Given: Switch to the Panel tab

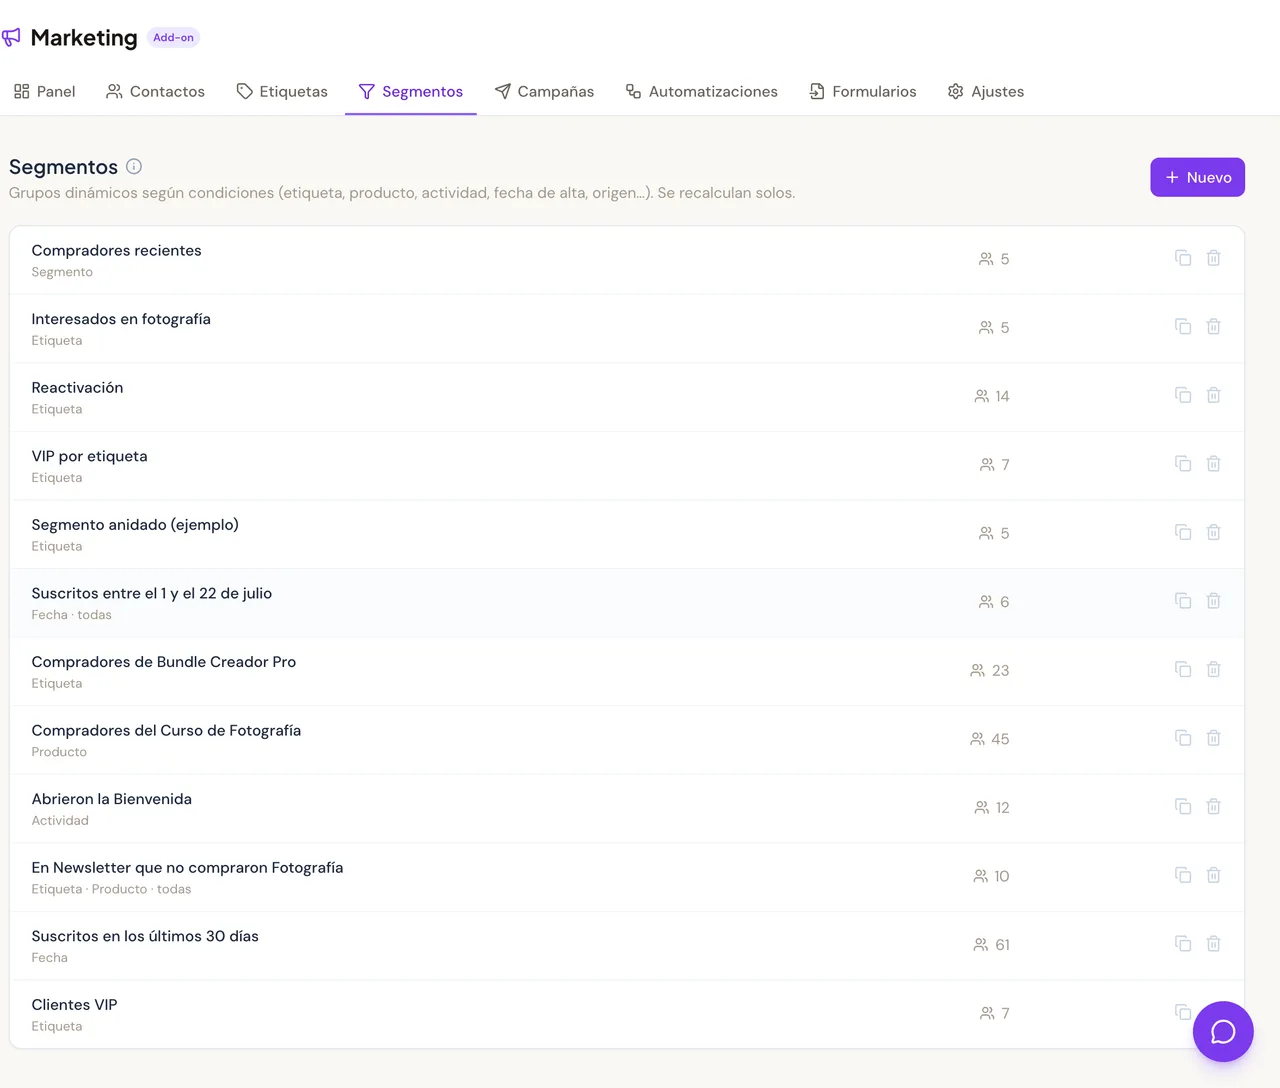Looking at the screenshot, I should (44, 91).
